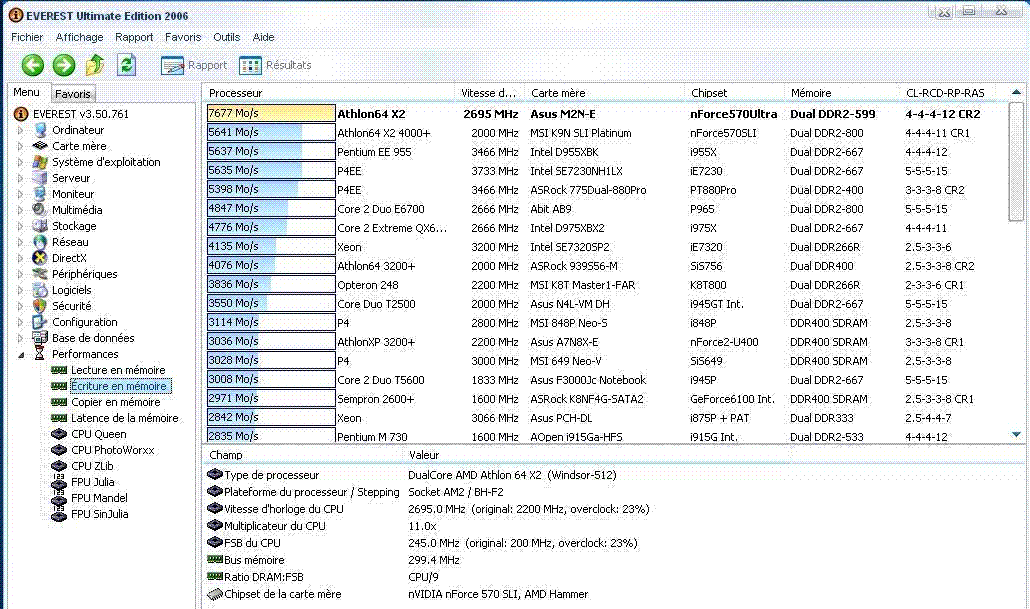The image size is (1030, 609).
Task: Select CPU ZLib benchmark
Action: coord(93,466)
